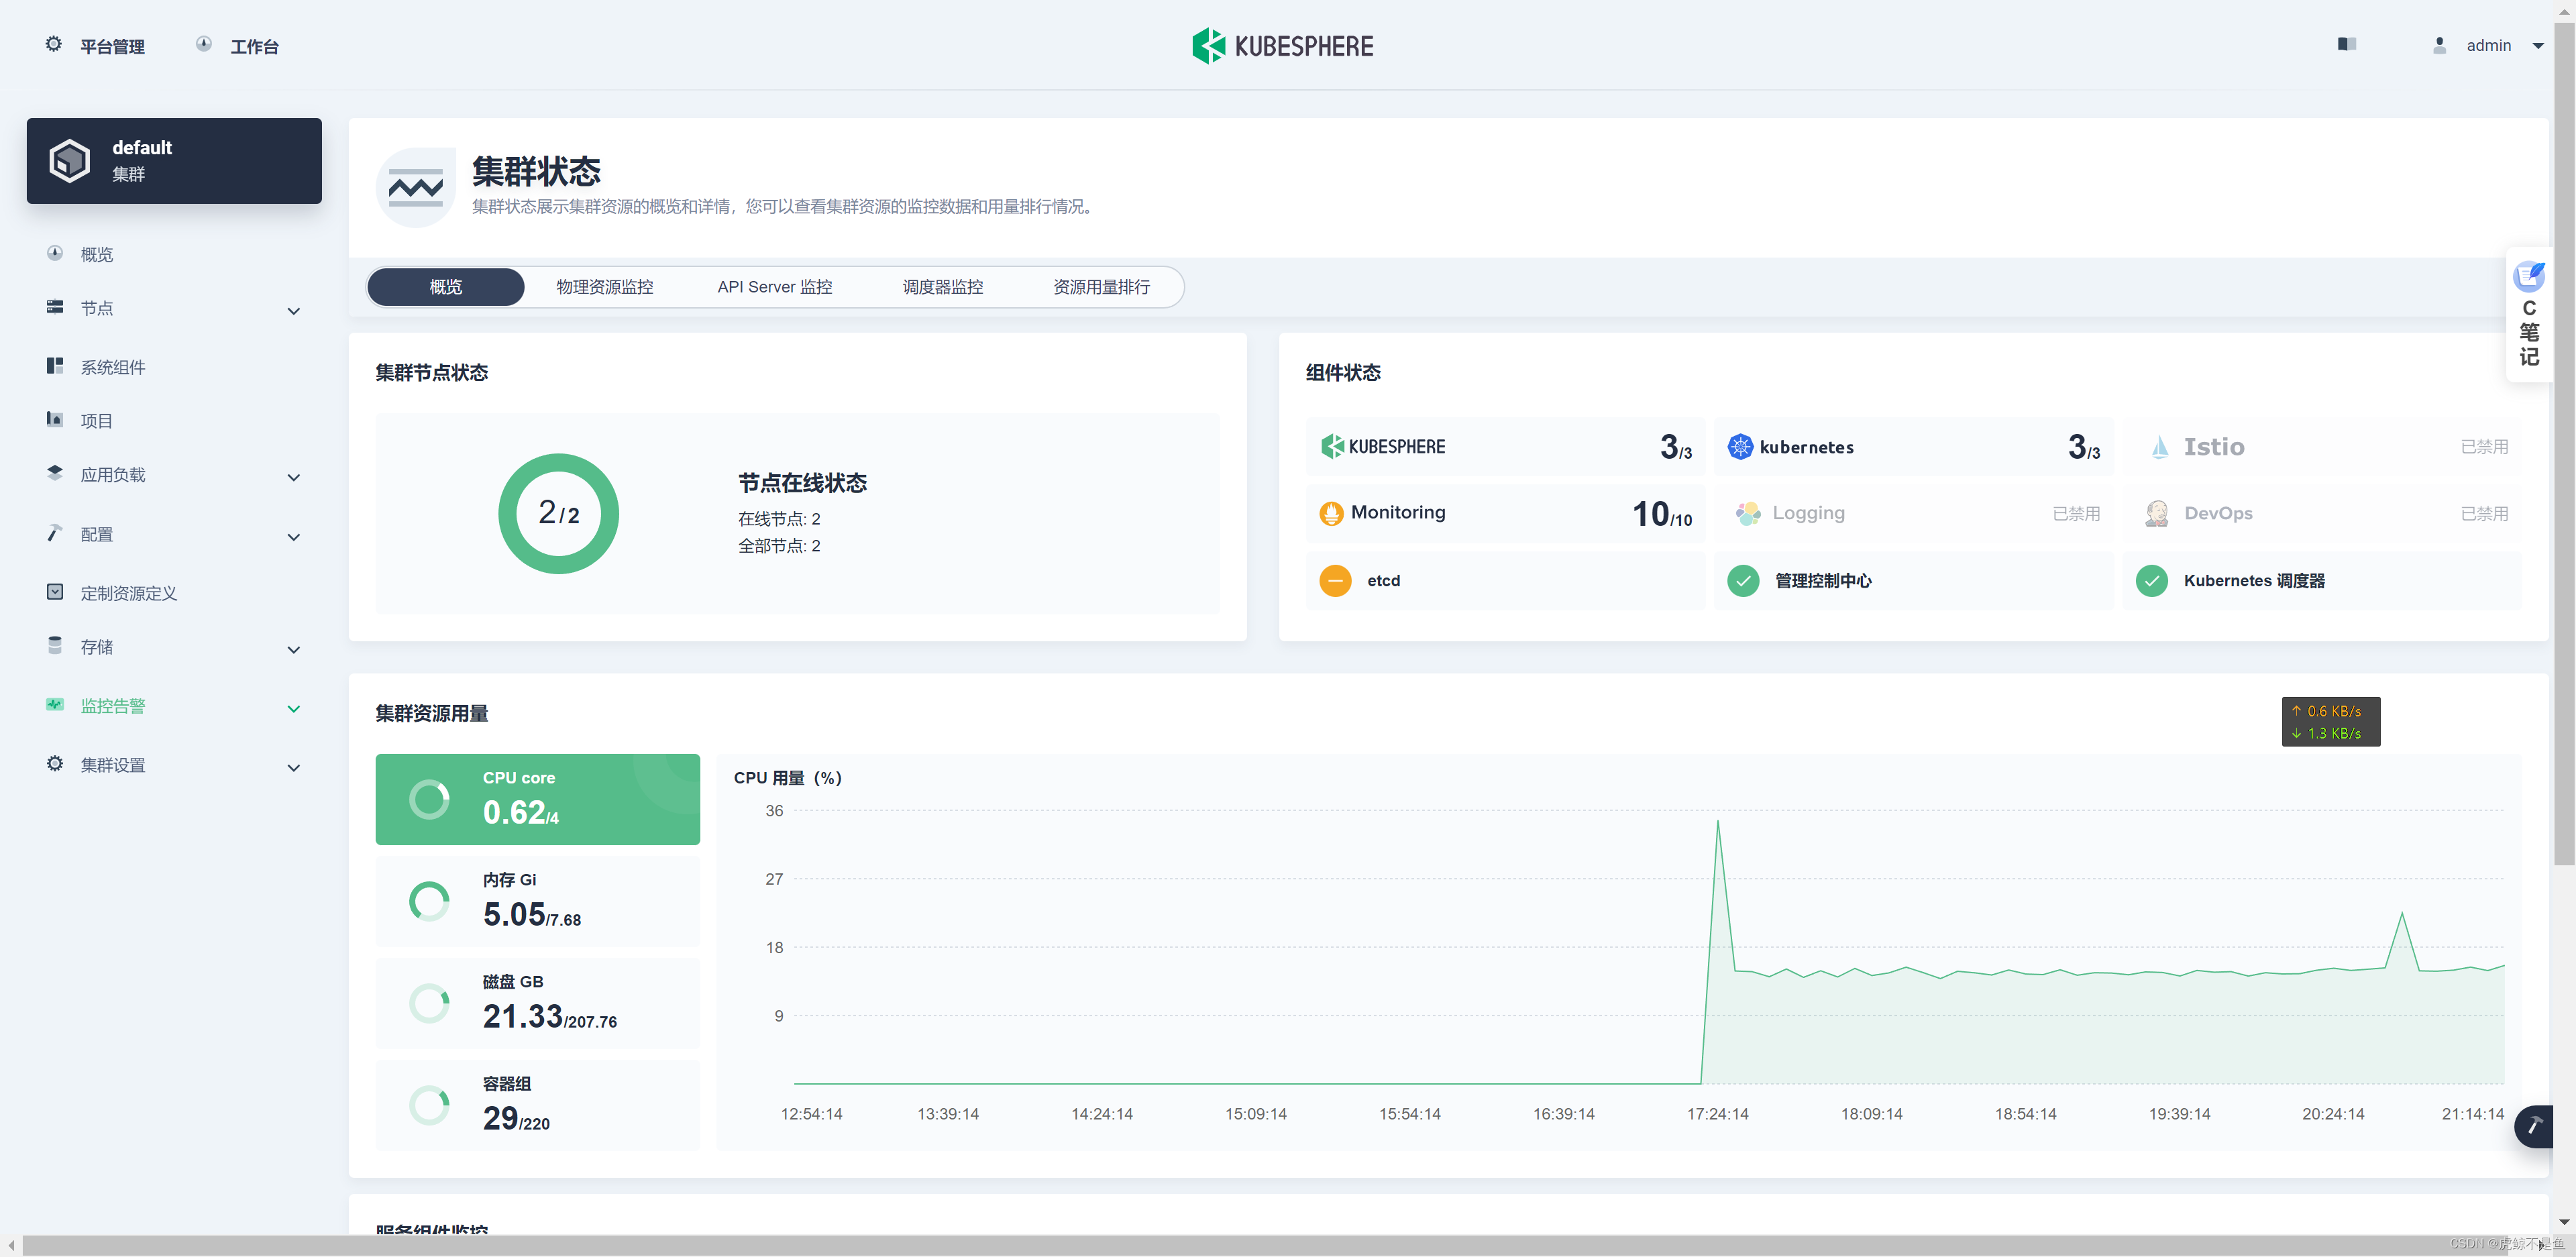This screenshot has height=1257, width=2576.
Task: Click the 应用负载 layers icon
Action: tap(55, 473)
